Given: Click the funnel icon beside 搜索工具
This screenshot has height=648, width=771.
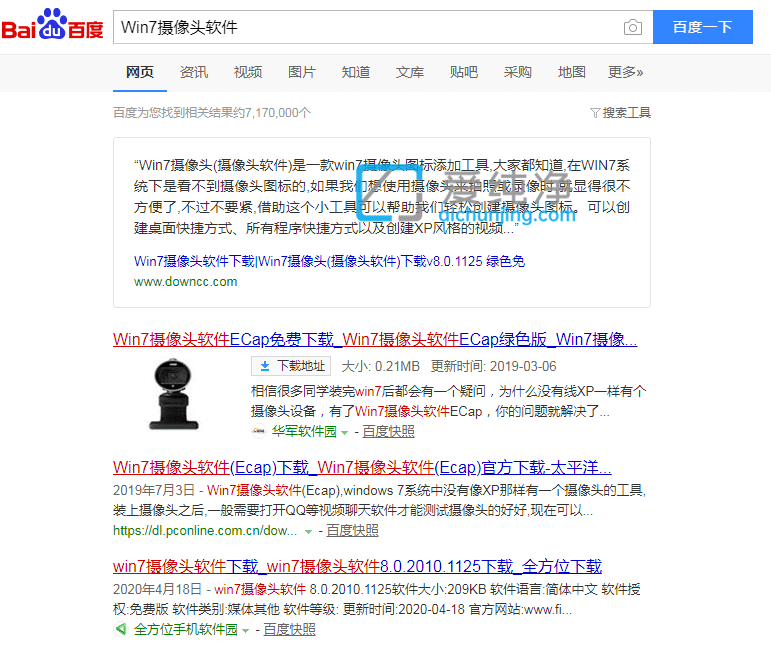Looking at the screenshot, I should (595, 113).
